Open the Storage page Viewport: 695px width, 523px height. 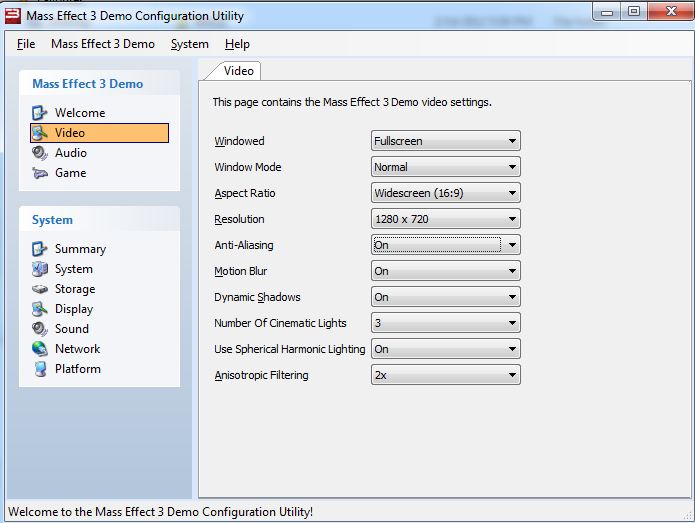point(75,289)
